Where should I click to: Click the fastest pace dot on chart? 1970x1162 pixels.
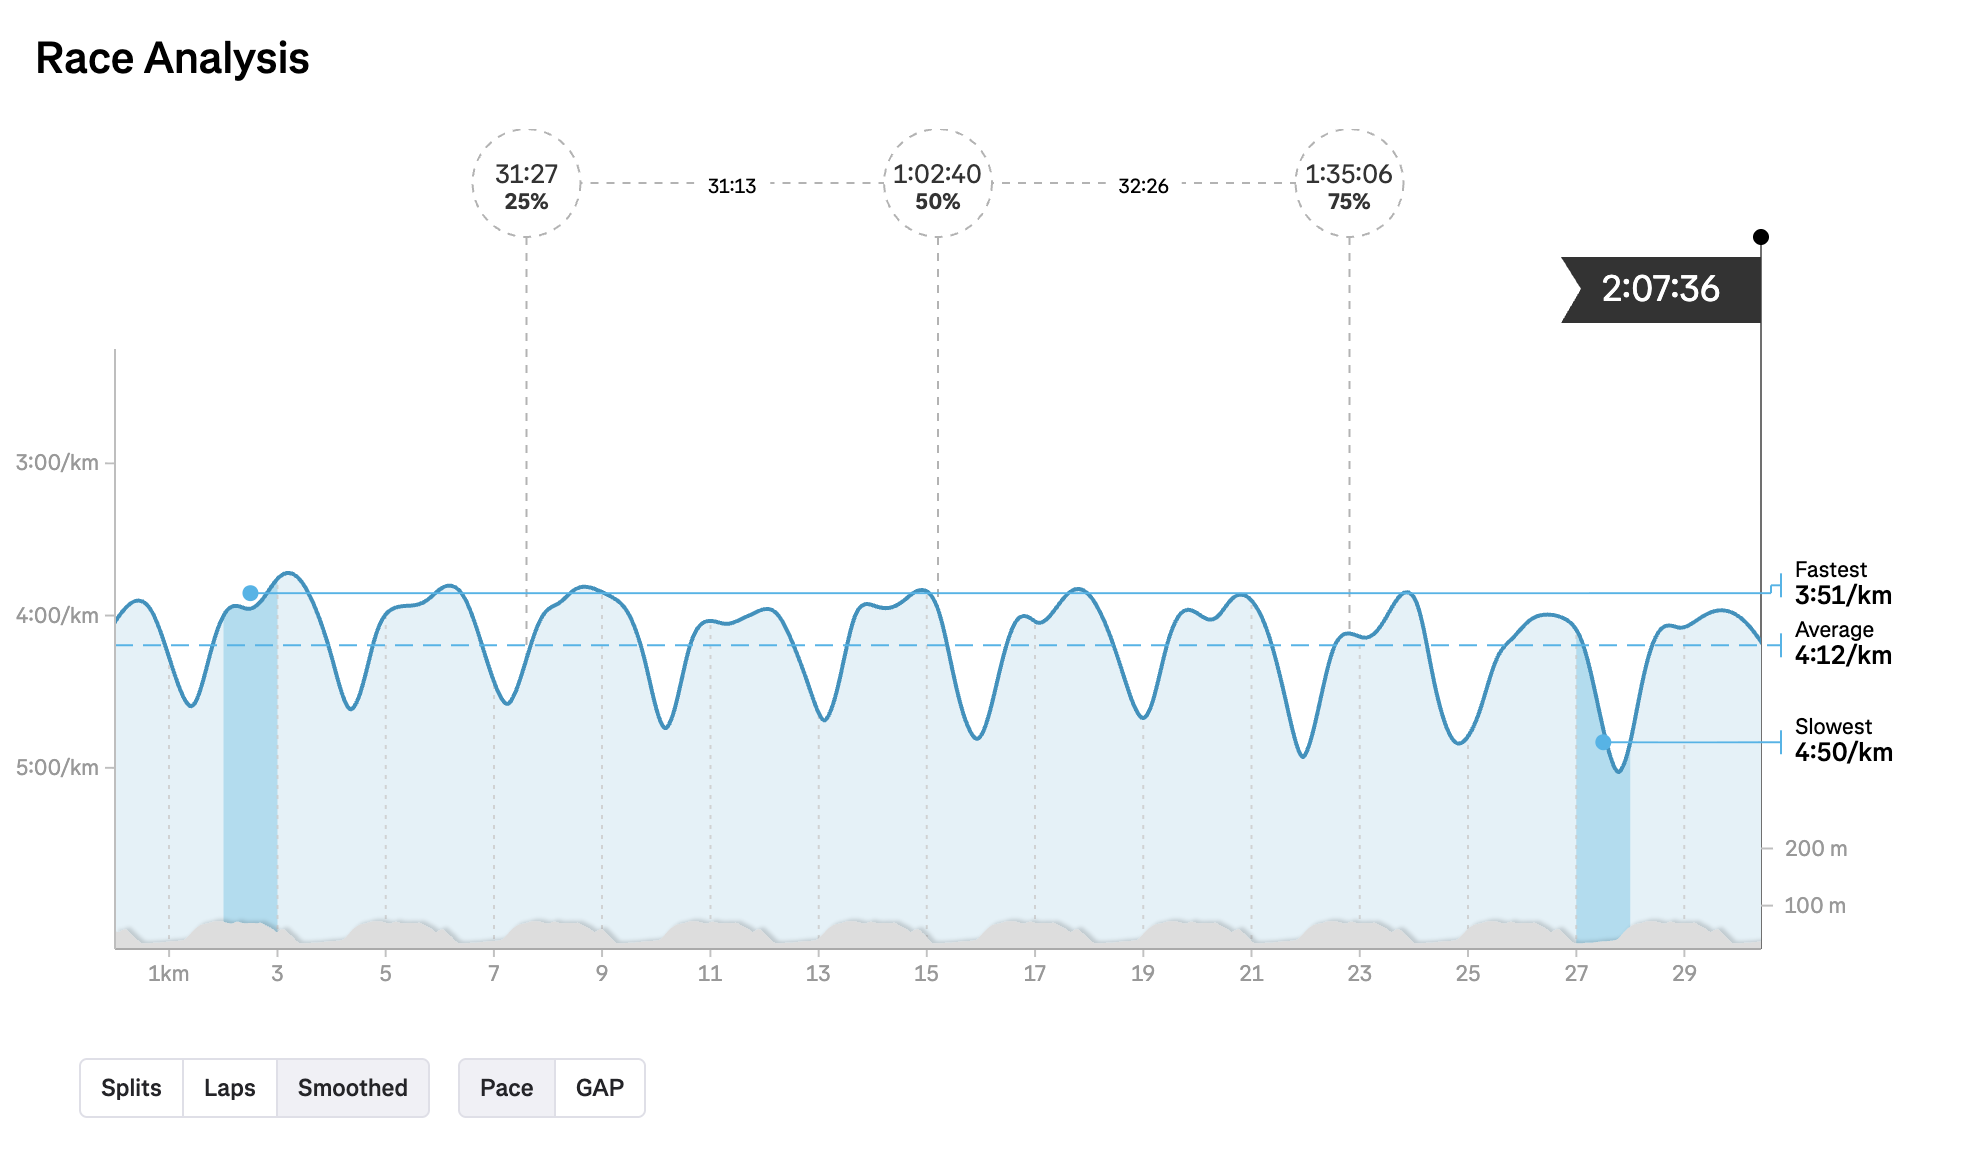coord(250,593)
